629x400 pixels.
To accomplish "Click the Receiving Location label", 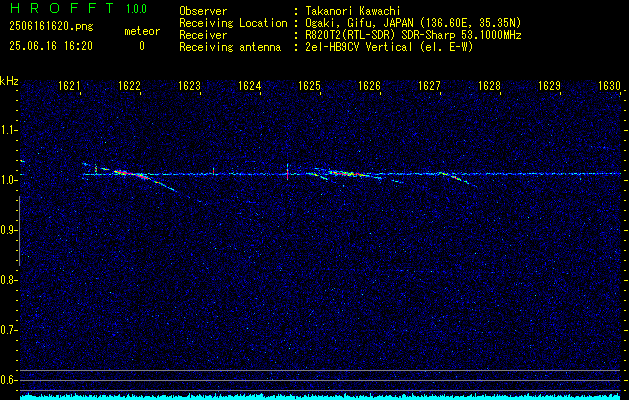I will [x=233, y=23].
